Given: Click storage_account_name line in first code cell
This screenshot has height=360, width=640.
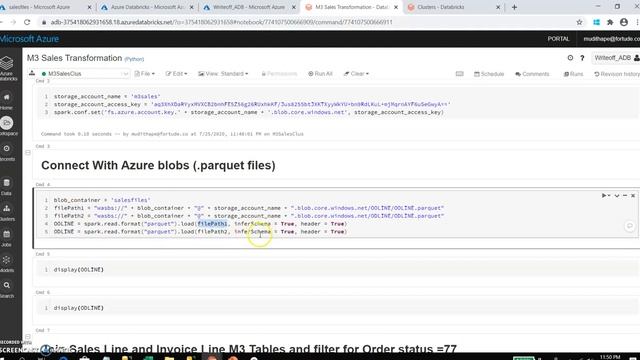Looking at the screenshot, I should [x=107, y=96].
